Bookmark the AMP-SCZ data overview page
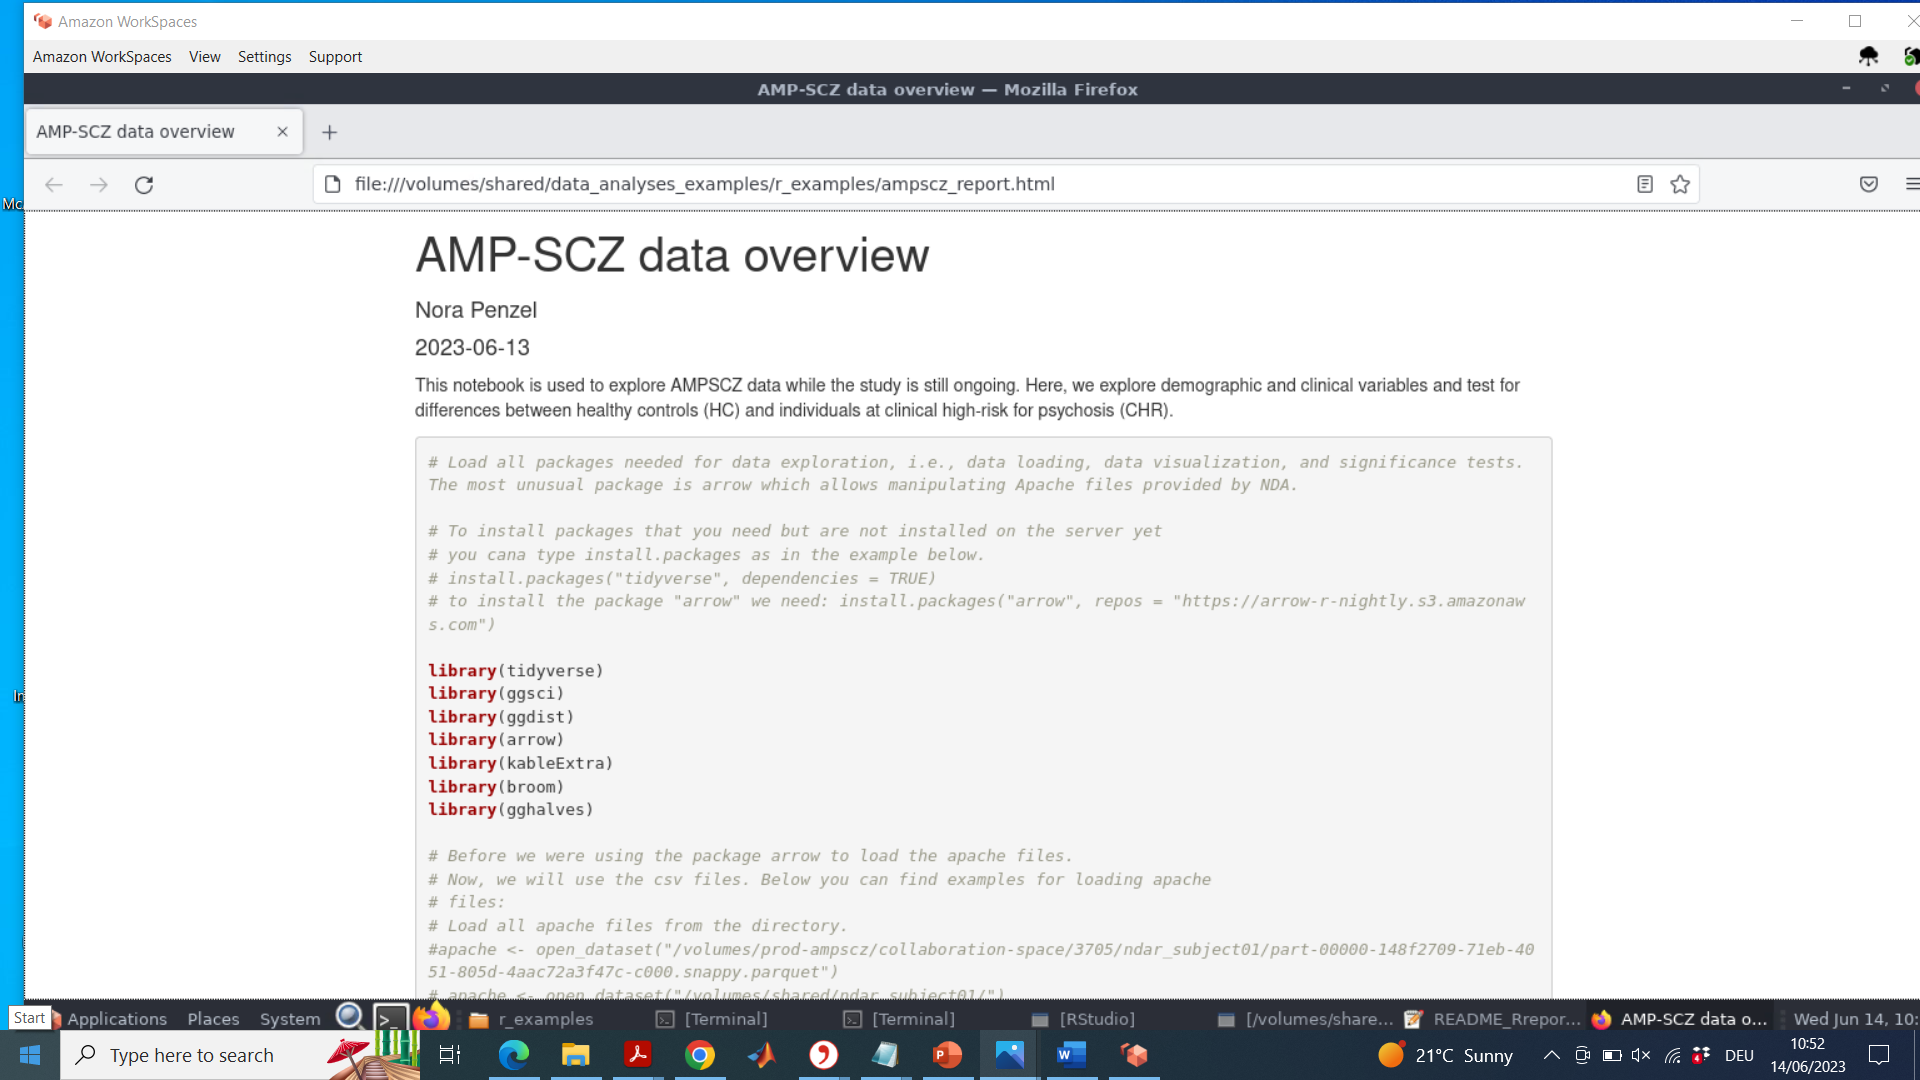This screenshot has width=1920, height=1080. click(x=1680, y=184)
